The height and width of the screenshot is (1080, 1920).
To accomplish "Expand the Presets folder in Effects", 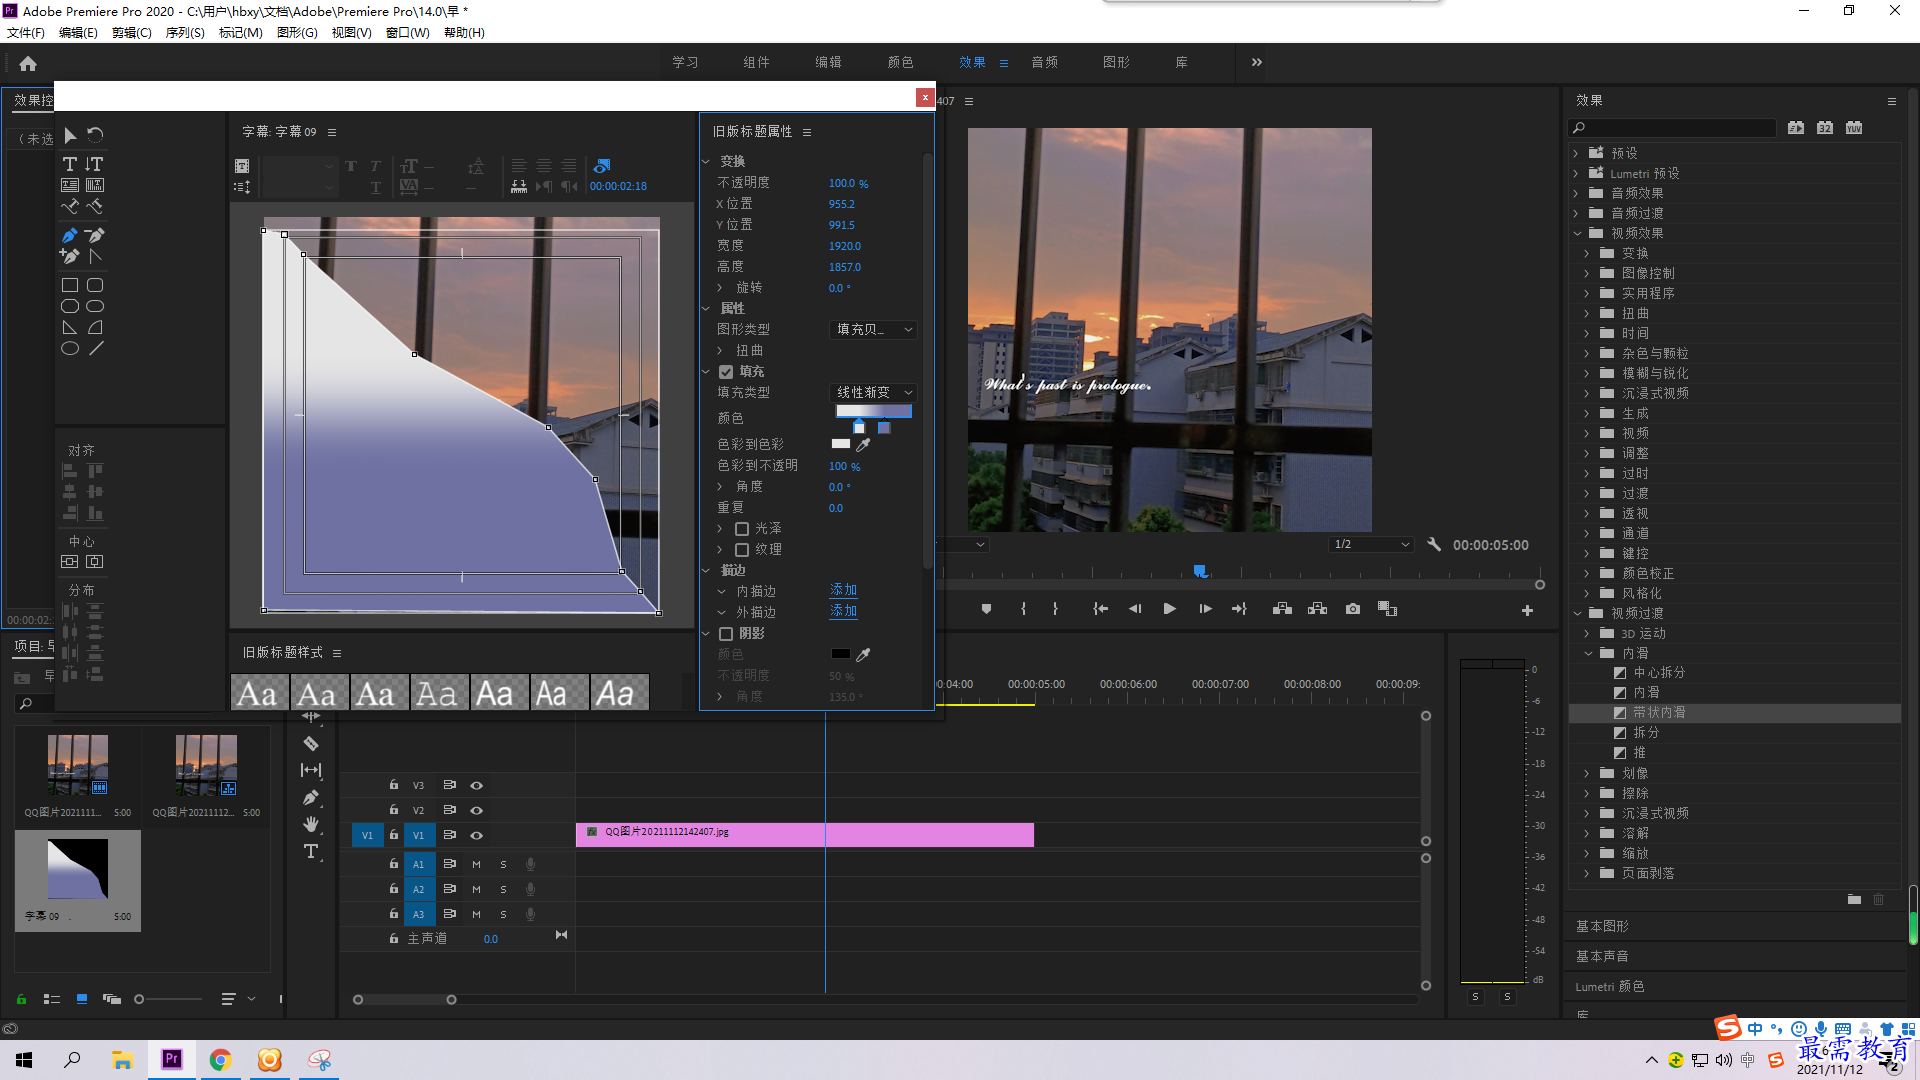I will pos(1577,153).
